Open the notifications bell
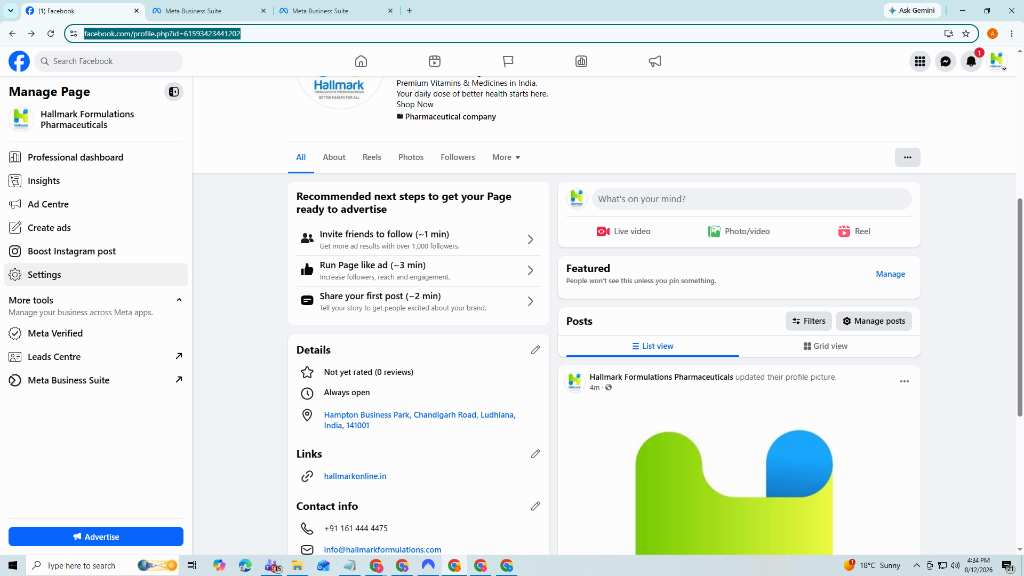Image resolution: width=1024 pixels, height=576 pixels. [971, 61]
